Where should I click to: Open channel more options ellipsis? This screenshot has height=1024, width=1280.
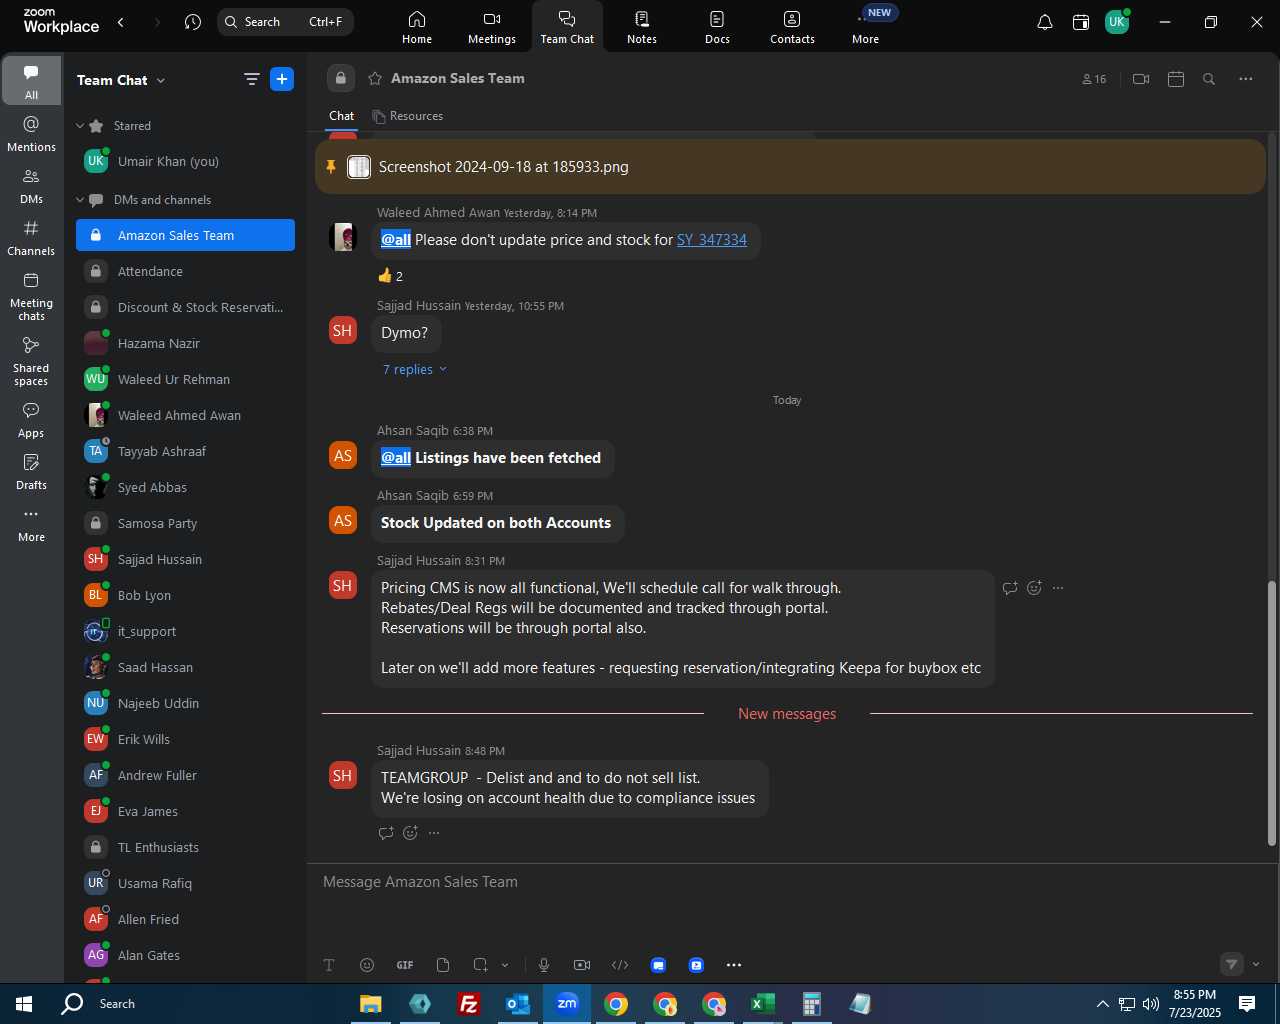tap(1245, 79)
